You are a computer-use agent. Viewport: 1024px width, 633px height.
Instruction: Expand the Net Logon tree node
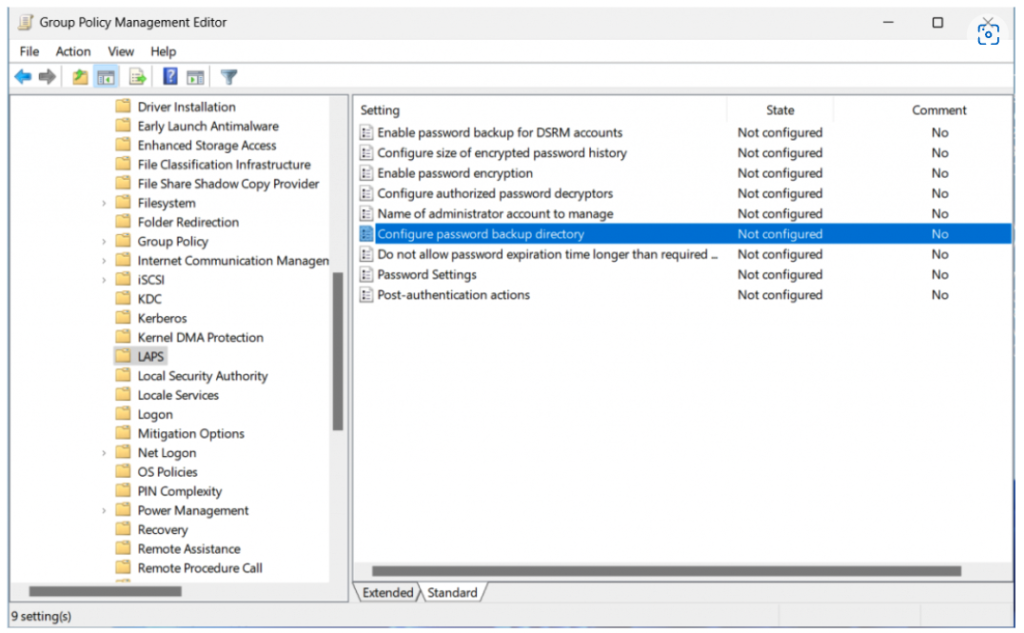point(104,453)
